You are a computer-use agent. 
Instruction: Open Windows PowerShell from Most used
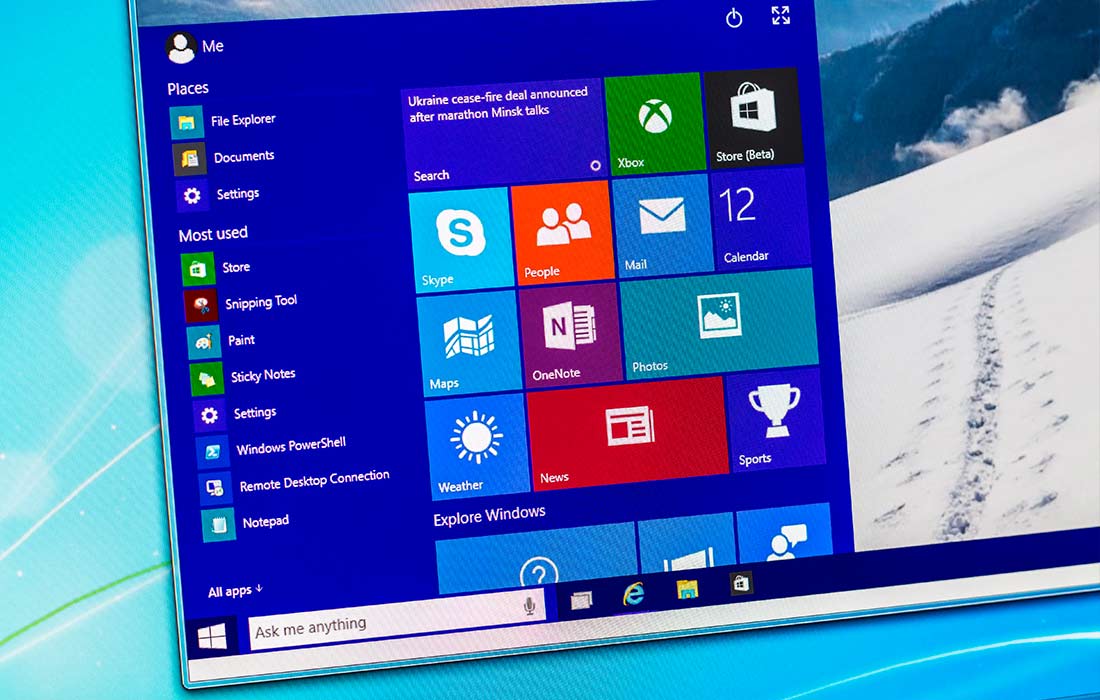point(291,442)
